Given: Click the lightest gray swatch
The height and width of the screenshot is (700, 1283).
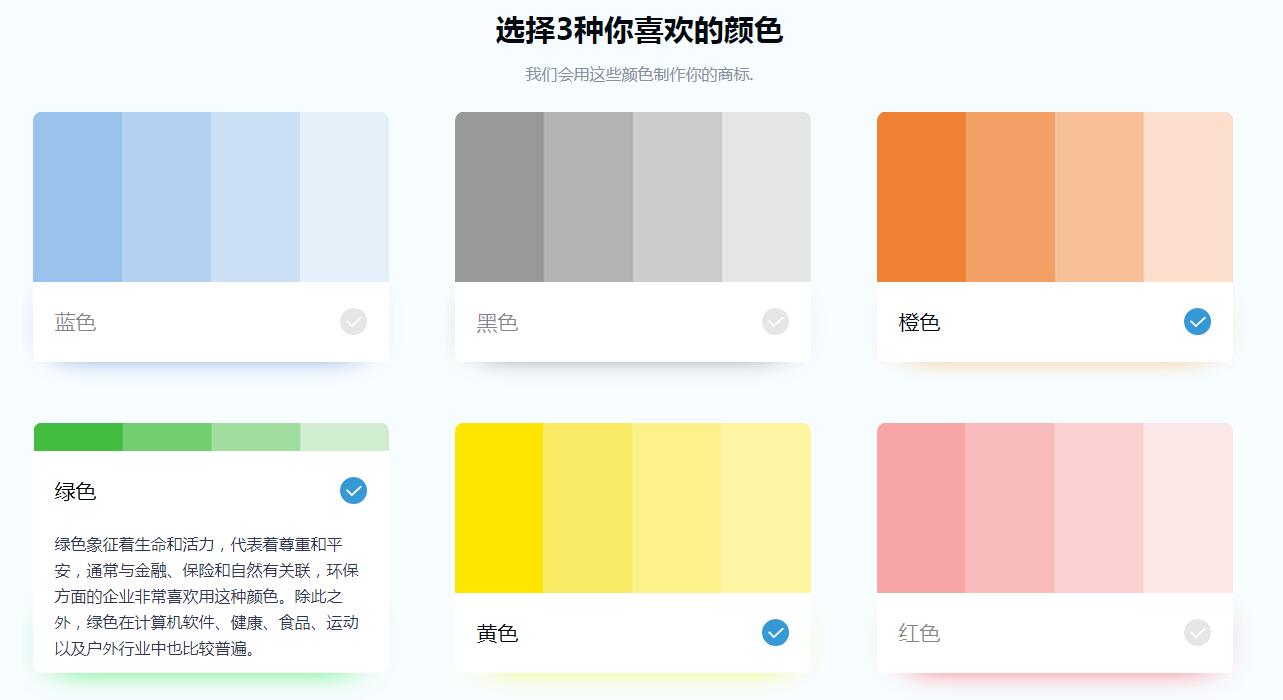Looking at the screenshot, I should click(x=766, y=197).
